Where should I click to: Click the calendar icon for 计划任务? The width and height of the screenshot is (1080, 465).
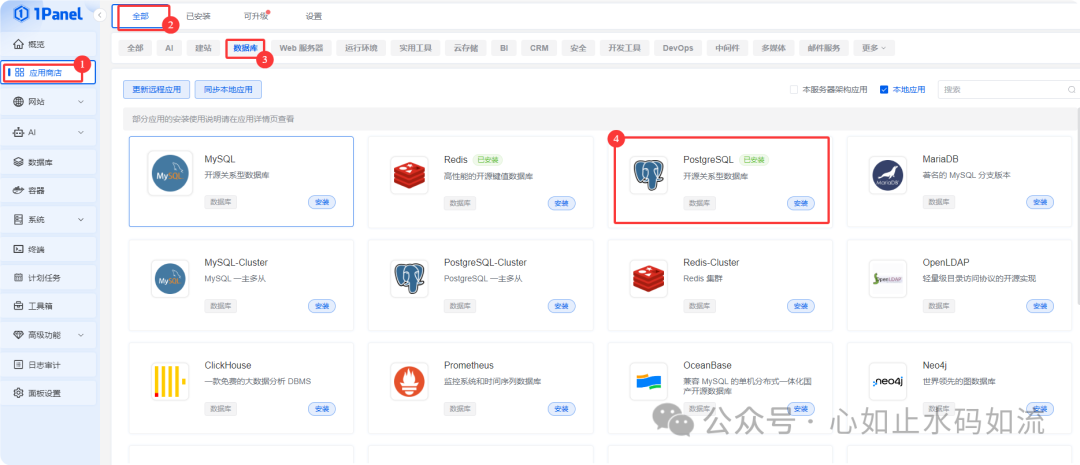(19, 278)
